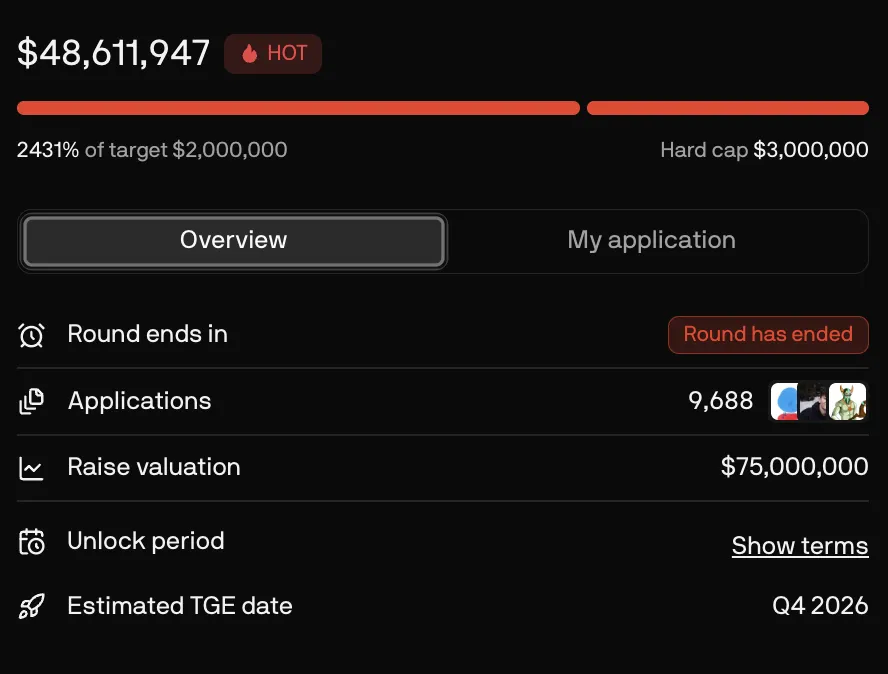Image resolution: width=888 pixels, height=674 pixels.
Task: Click the calendar clock icon beside Unlock period
Action: (31, 542)
